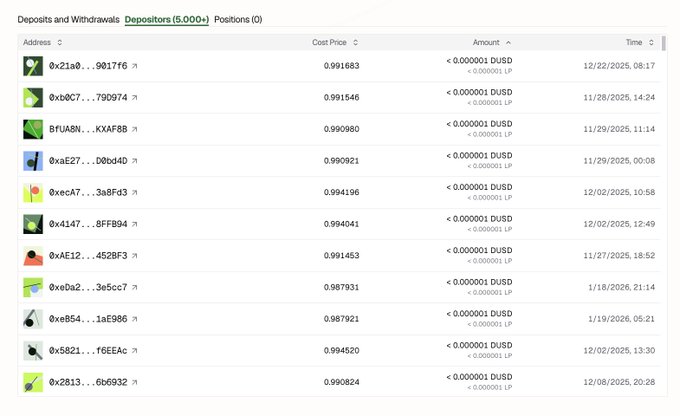This screenshot has height=416, width=680.
Task: Open address link 0xAE12...452BF3
Action: [88, 256]
